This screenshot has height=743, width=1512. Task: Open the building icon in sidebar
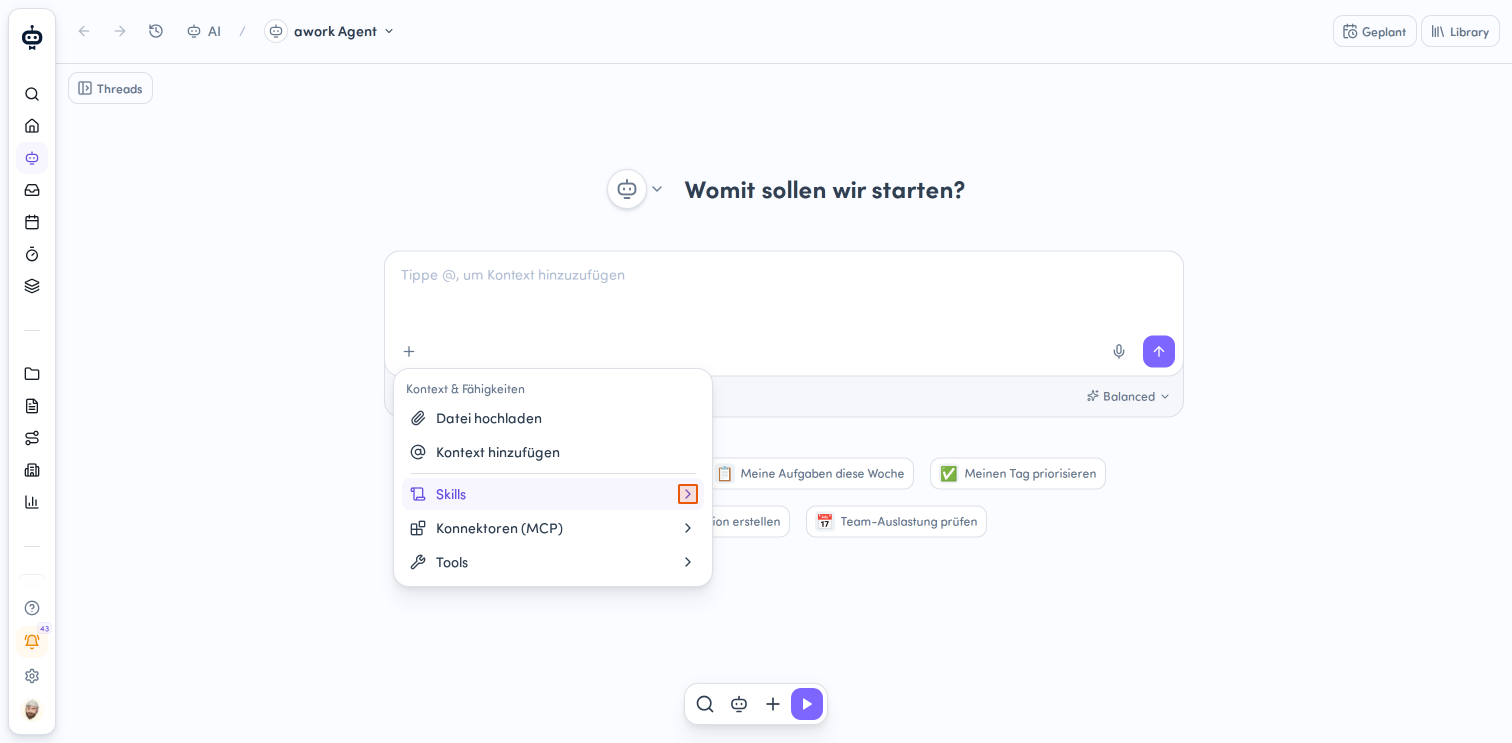tap(32, 470)
